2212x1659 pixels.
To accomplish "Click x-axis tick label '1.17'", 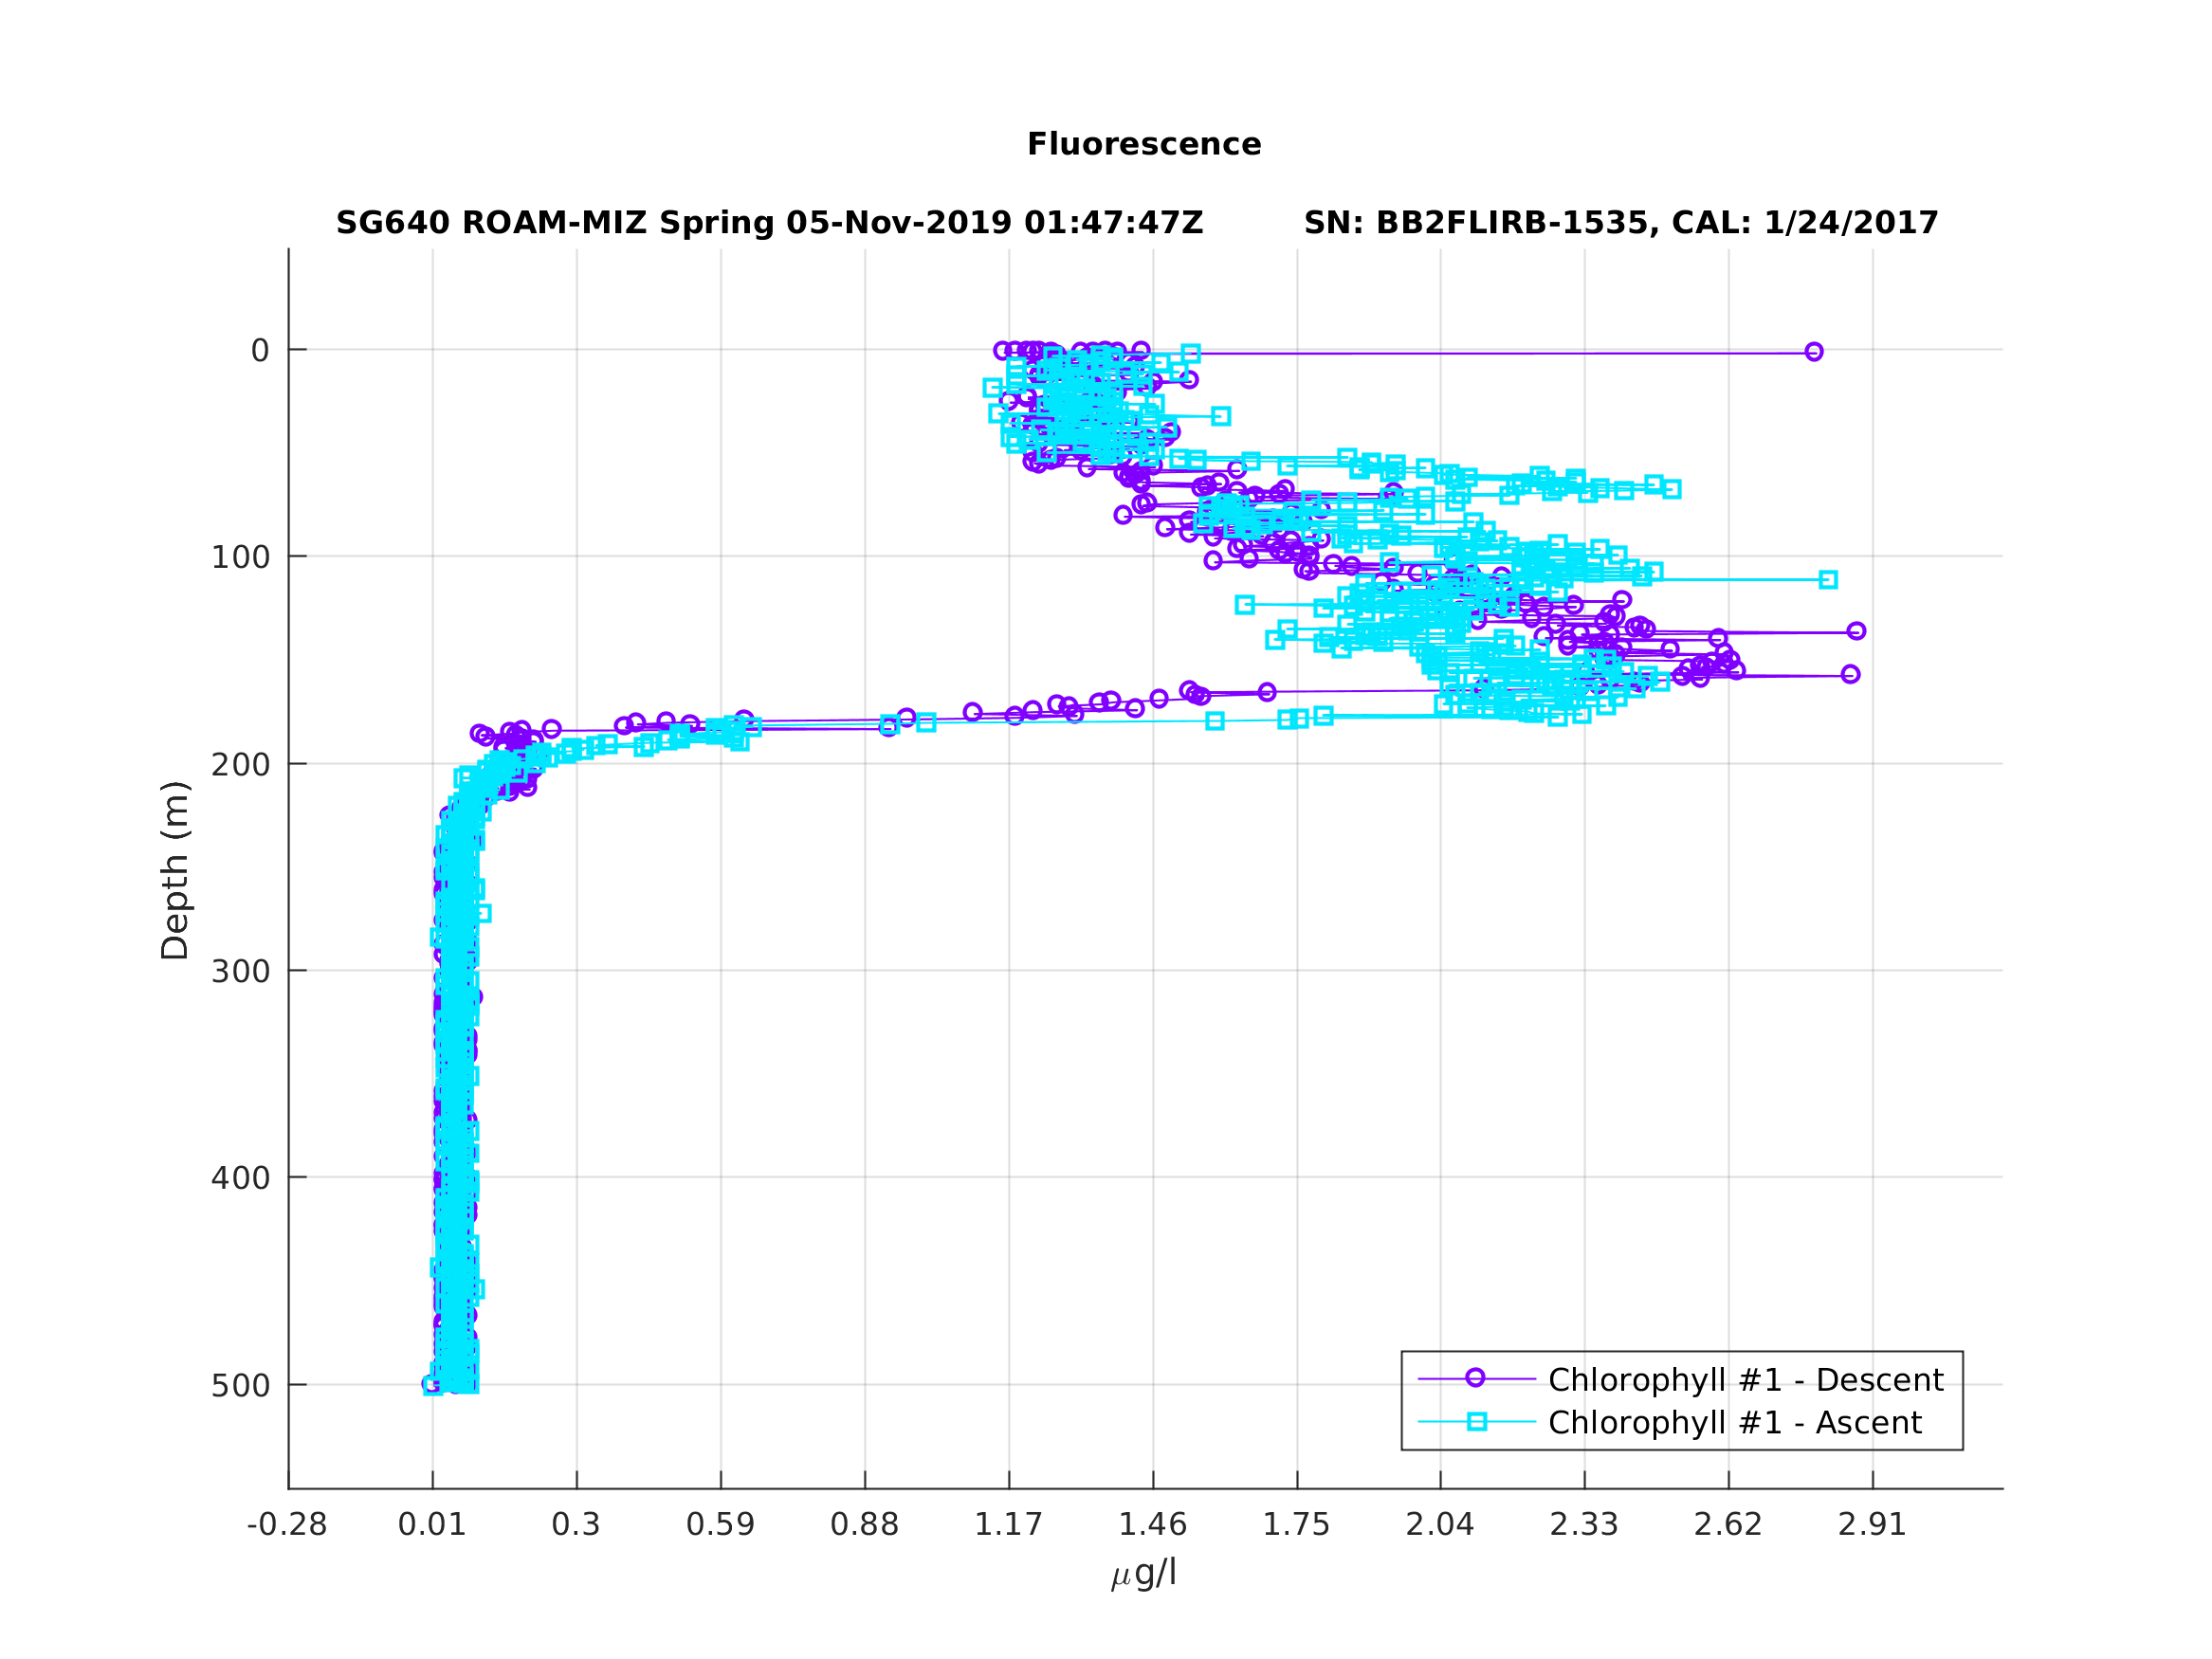I will coord(1008,1525).
